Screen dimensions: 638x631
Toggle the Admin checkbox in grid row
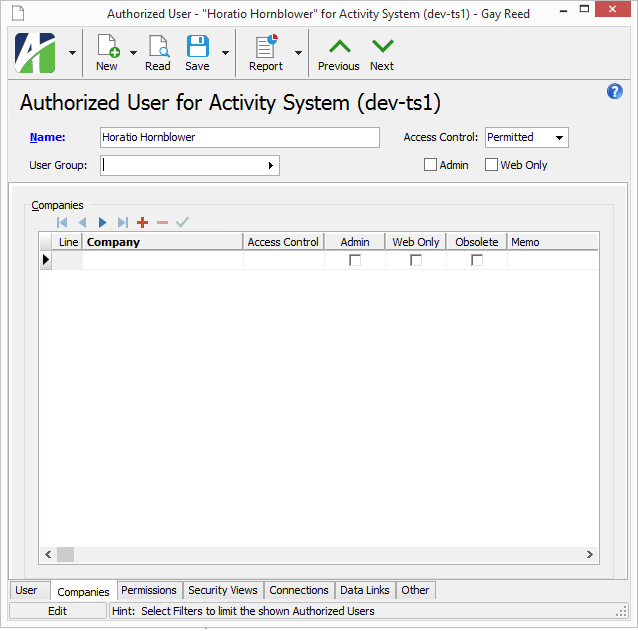pos(355,260)
